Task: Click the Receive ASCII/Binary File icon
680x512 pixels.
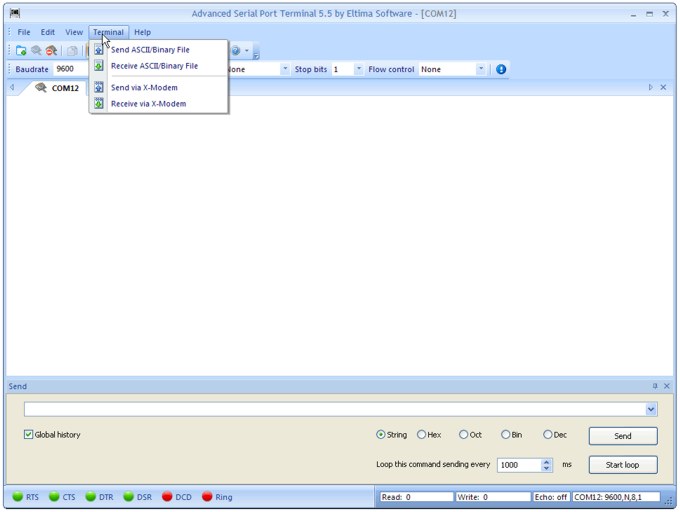Action: coord(99,66)
